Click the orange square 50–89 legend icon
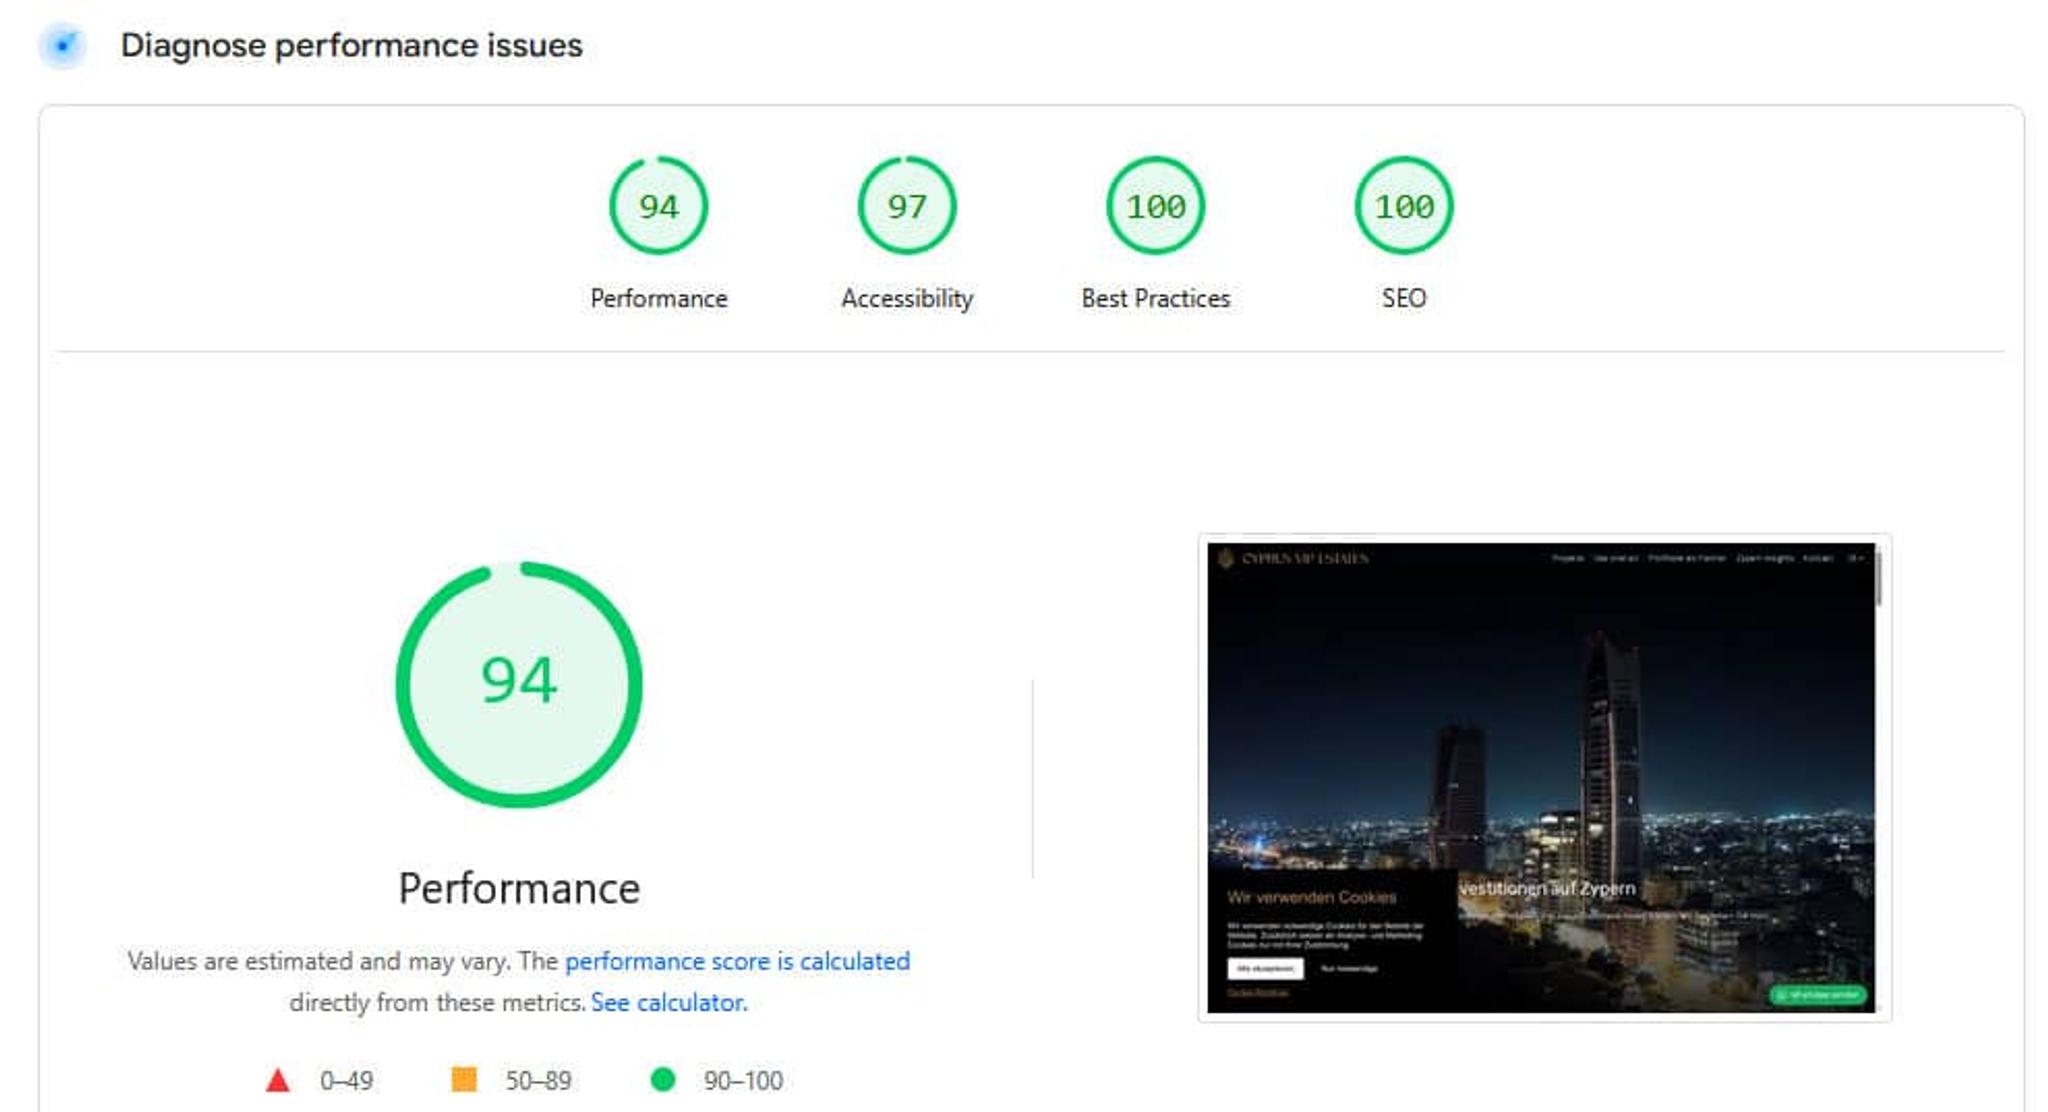The height and width of the screenshot is (1112, 2048). tap(464, 1079)
